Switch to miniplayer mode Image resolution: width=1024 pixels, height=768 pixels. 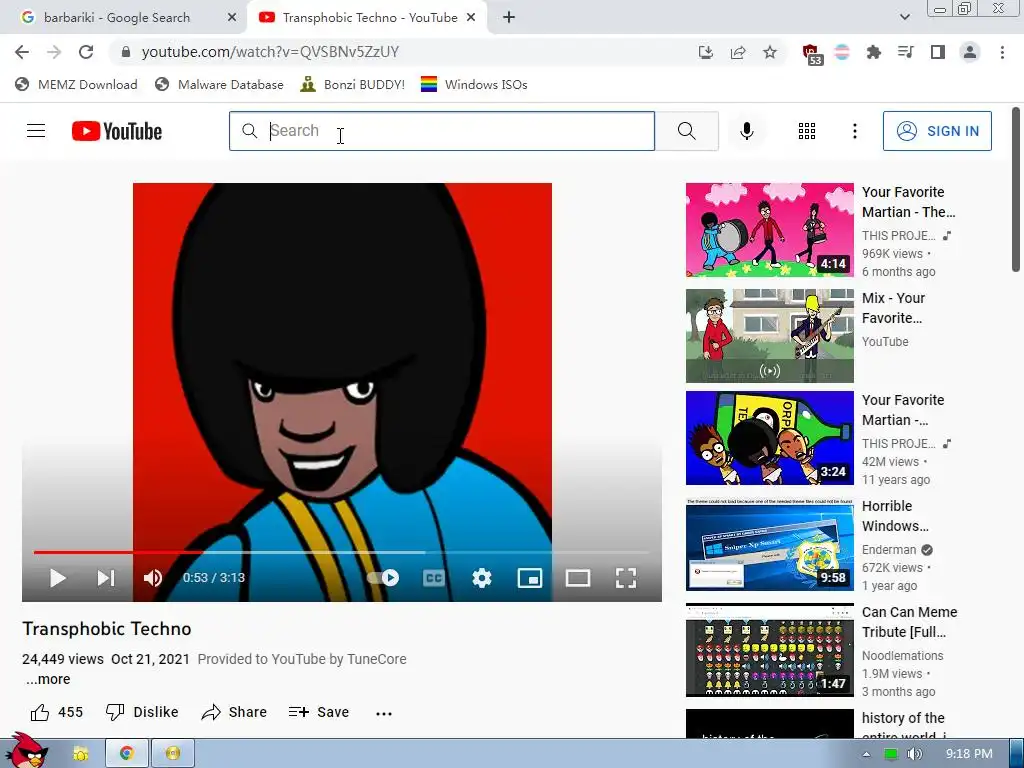[x=530, y=578]
